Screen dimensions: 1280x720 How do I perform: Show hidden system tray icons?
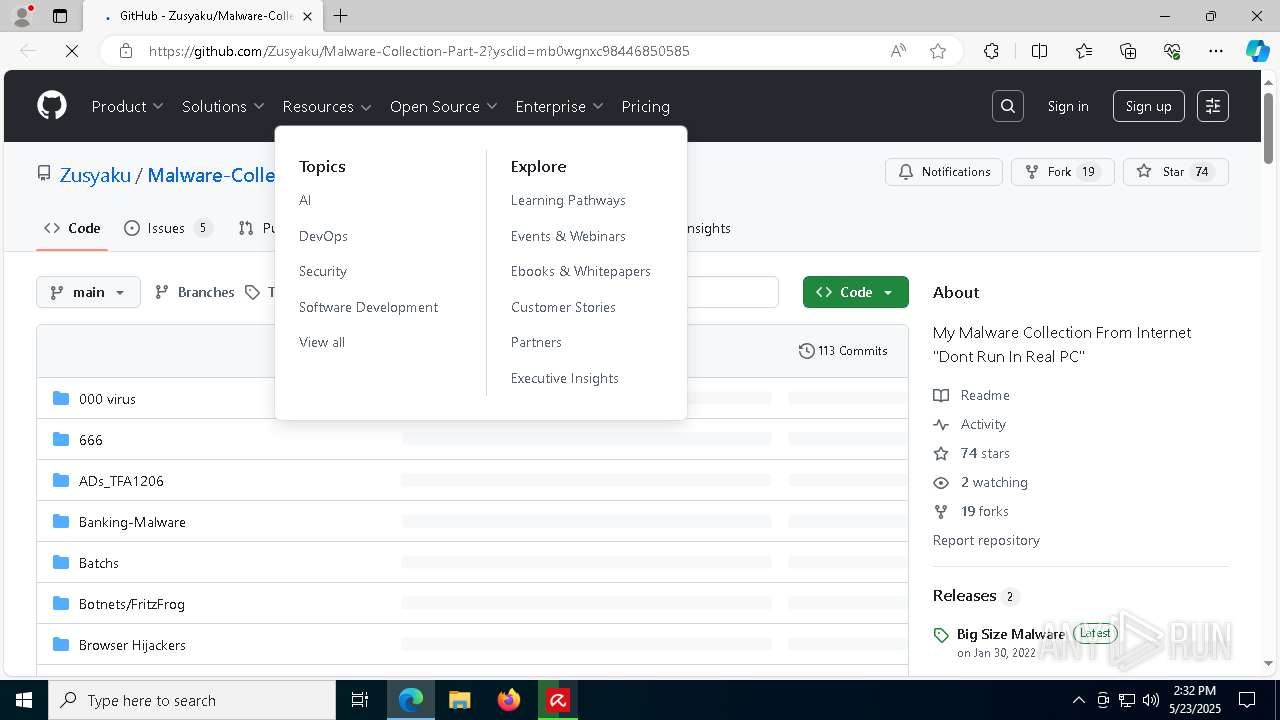pyautogui.click(x=1078, y=700)
